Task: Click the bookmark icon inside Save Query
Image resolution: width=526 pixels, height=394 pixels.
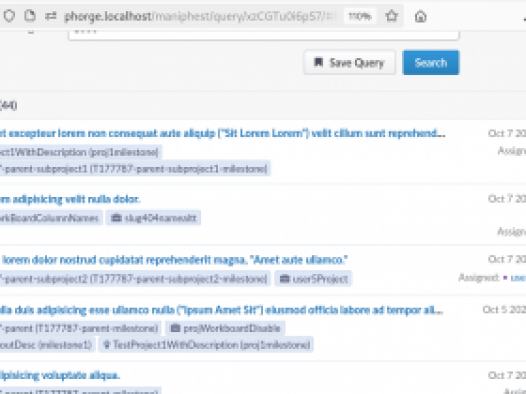Action: (318, 62)
